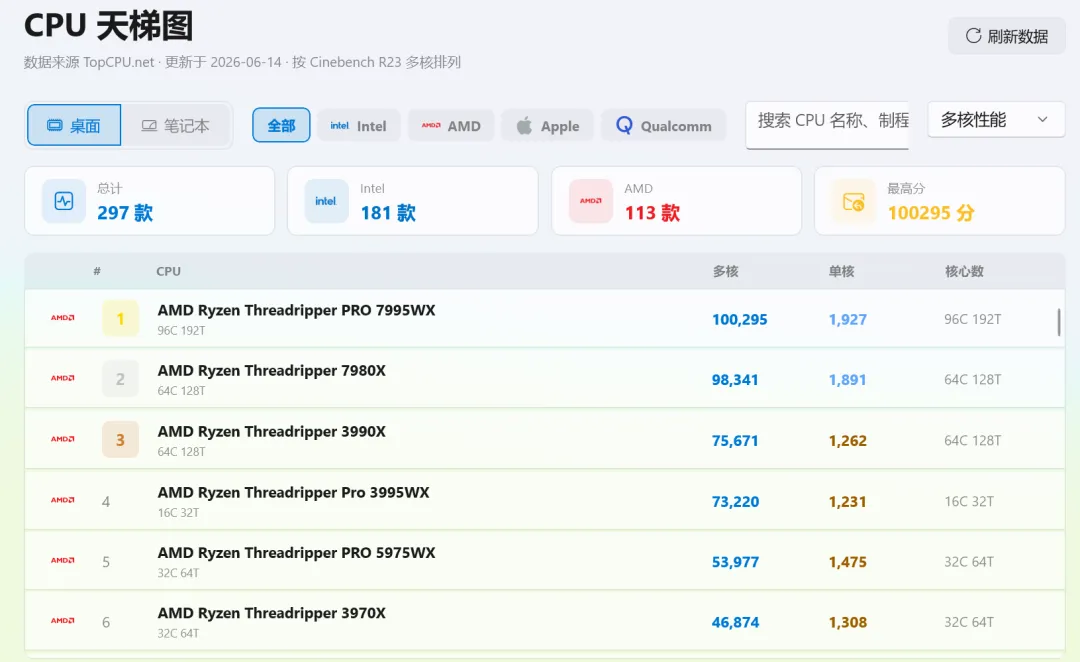
Task: Click the AMD logo in the AMD filter
Action: [x=431, y=125]
